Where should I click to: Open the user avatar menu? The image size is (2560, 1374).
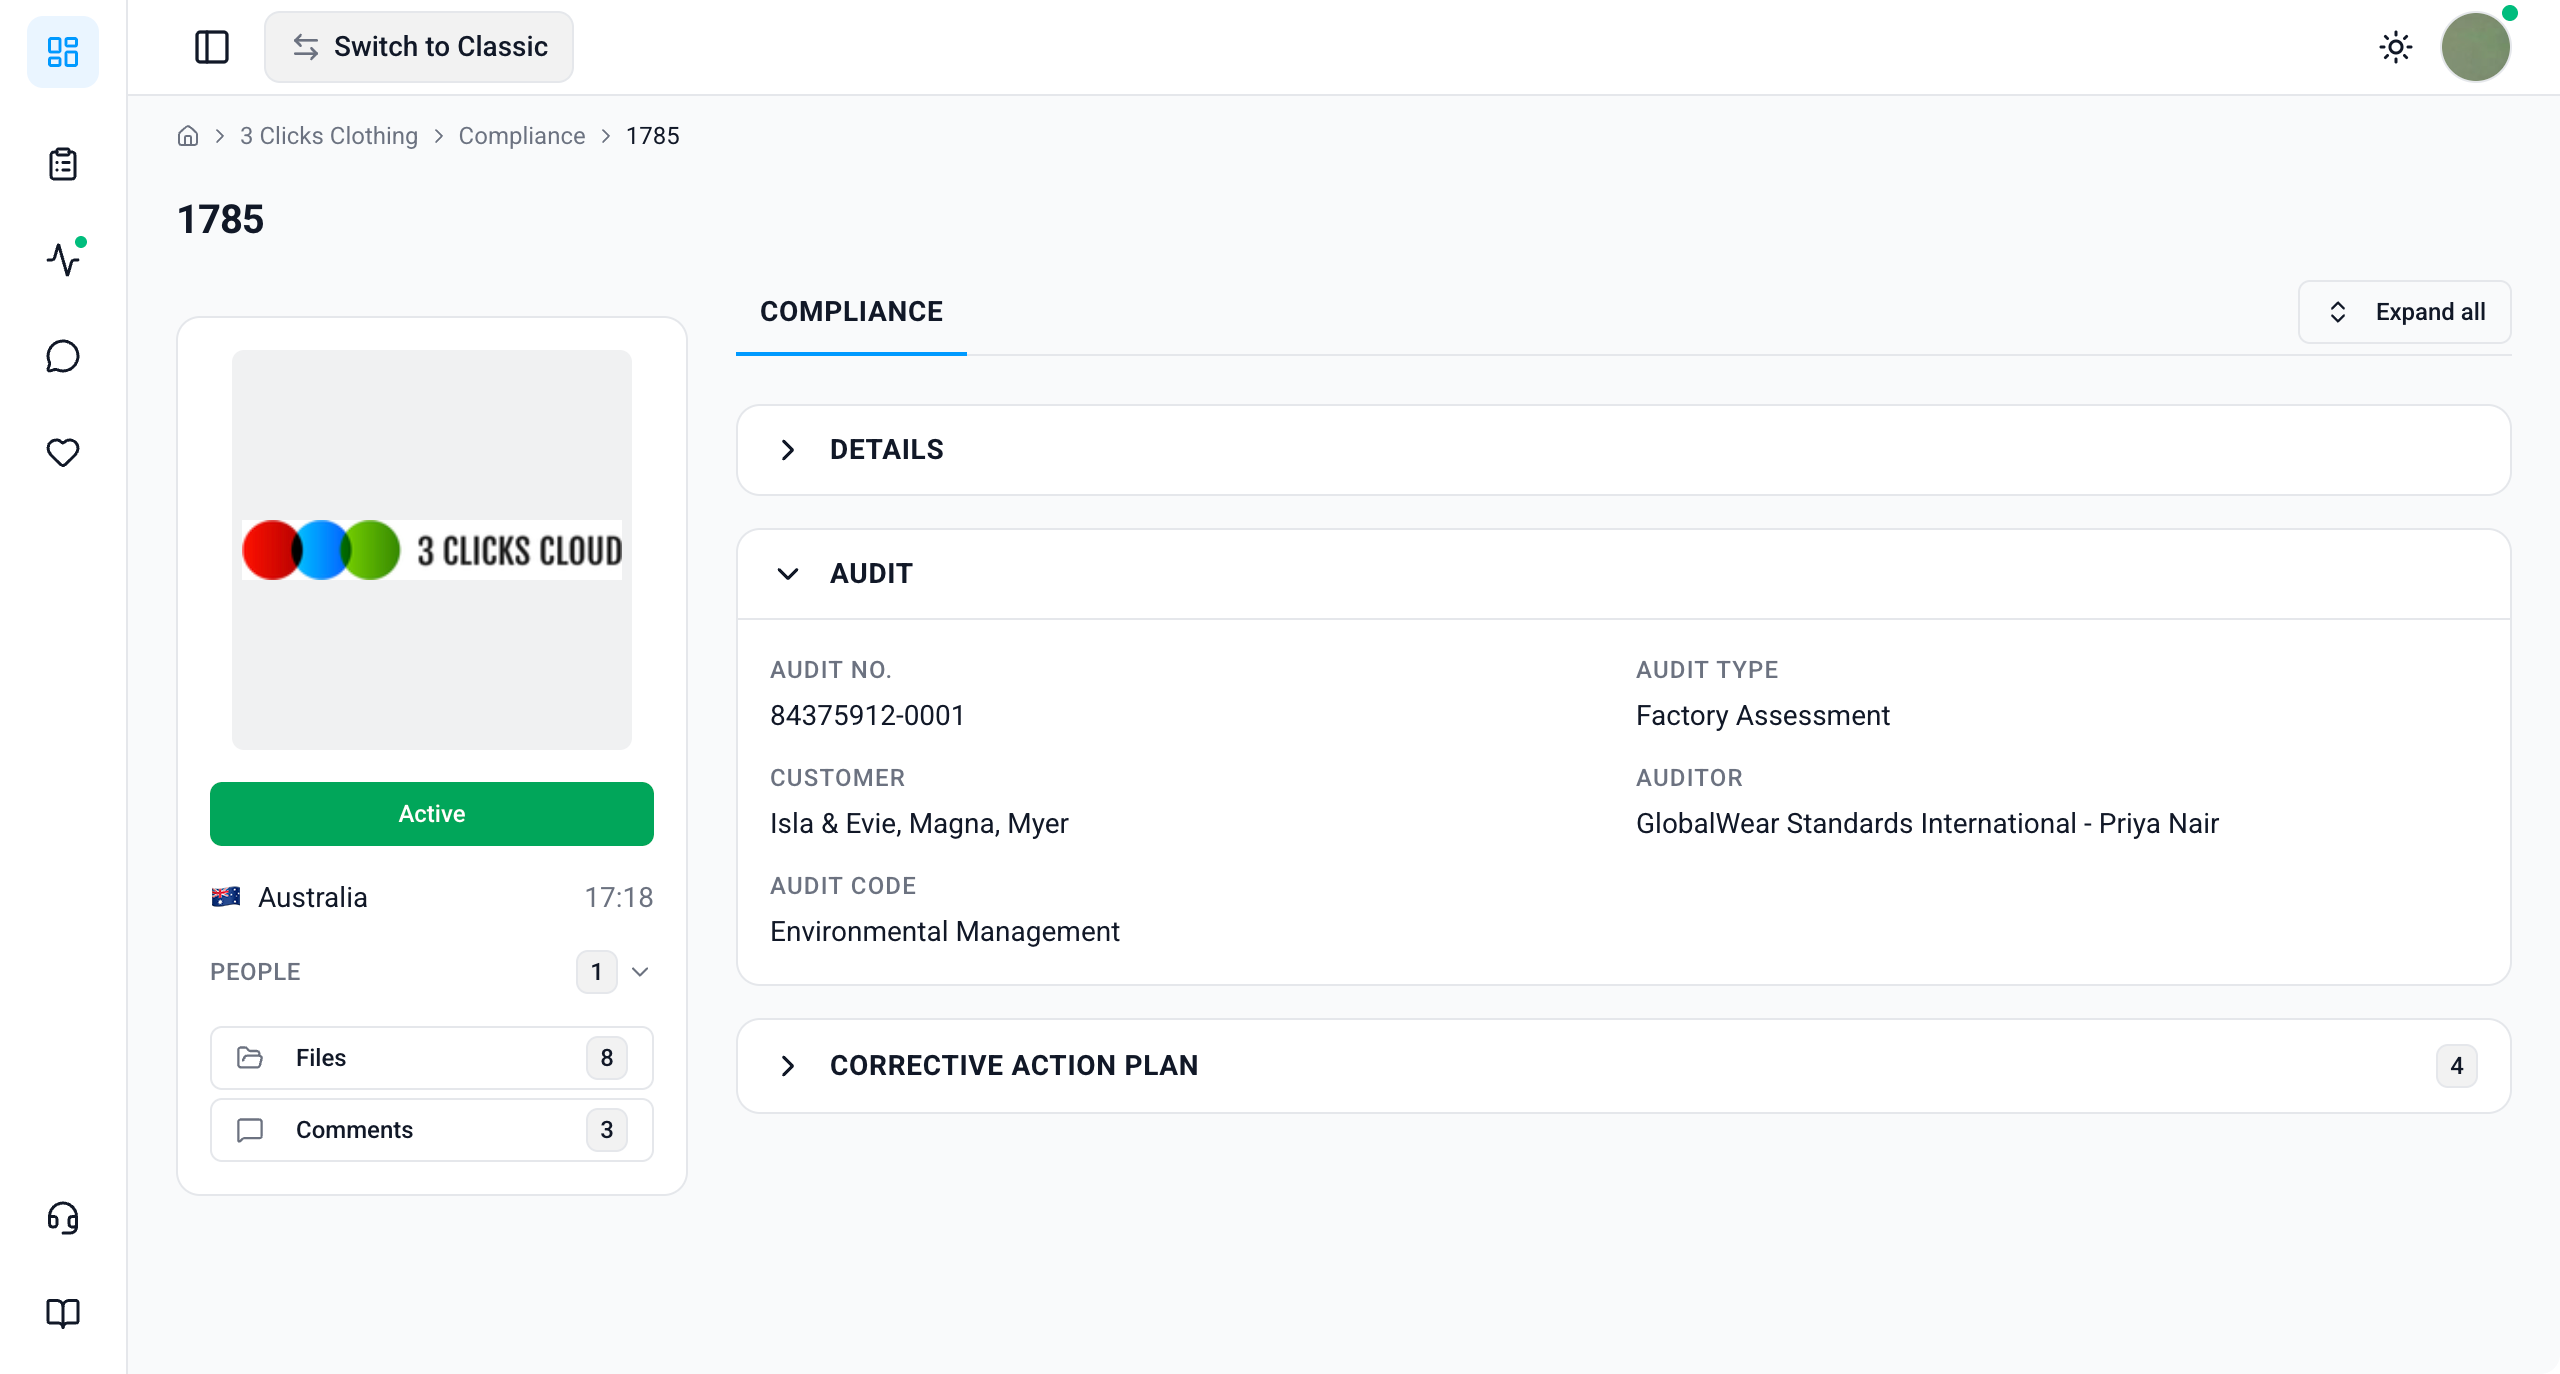[2476, 47]
